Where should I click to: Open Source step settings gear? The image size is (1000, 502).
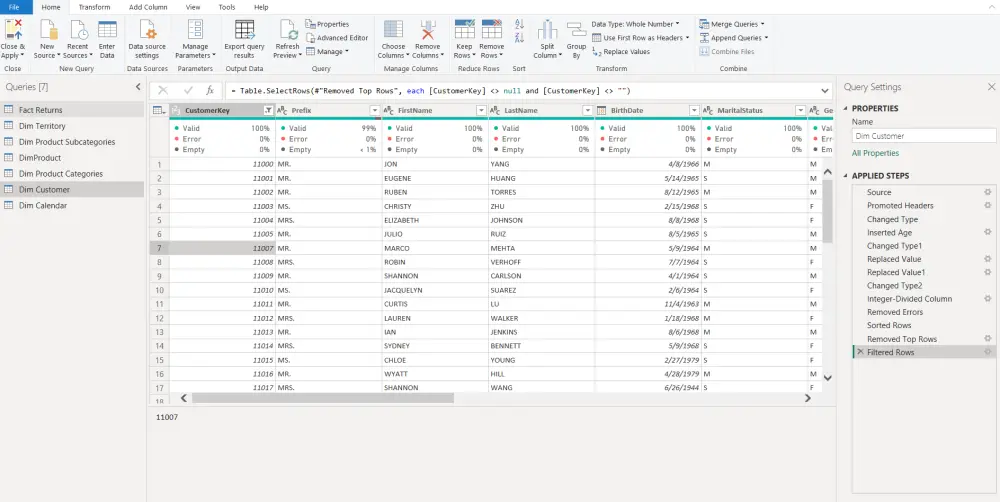pos(988,192)
